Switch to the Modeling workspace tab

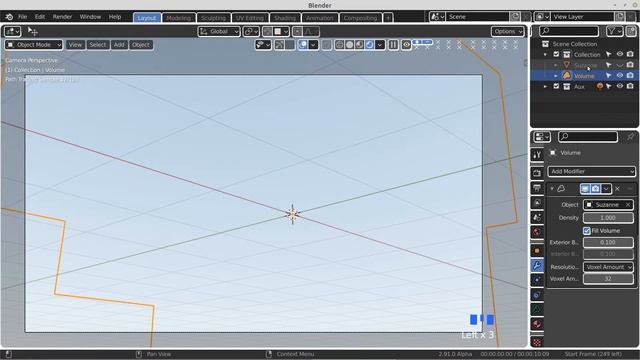[x=179, y=18]
